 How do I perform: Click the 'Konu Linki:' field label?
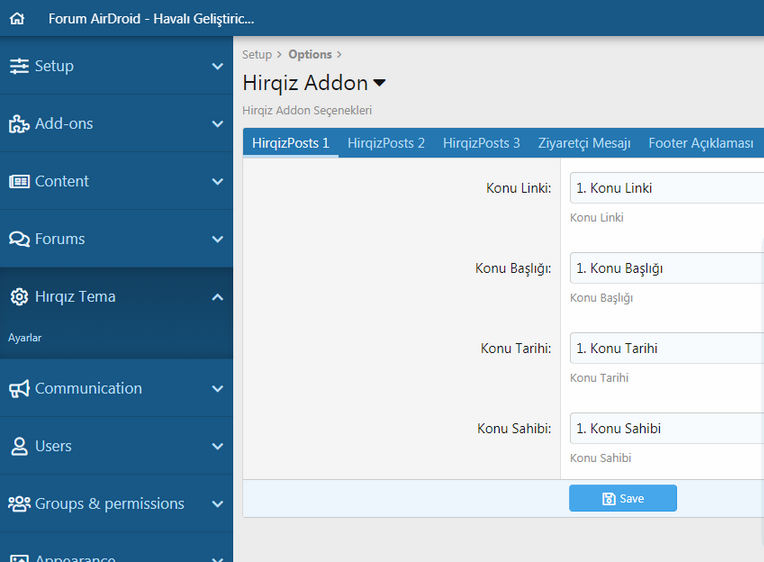[x=518, y=188]
